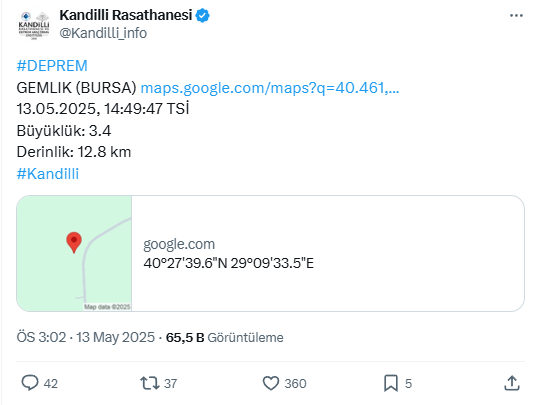Screen dimensions: 534x405
Task: Open Kandilli Rasathanesi display name
Action: pos(126,15)
